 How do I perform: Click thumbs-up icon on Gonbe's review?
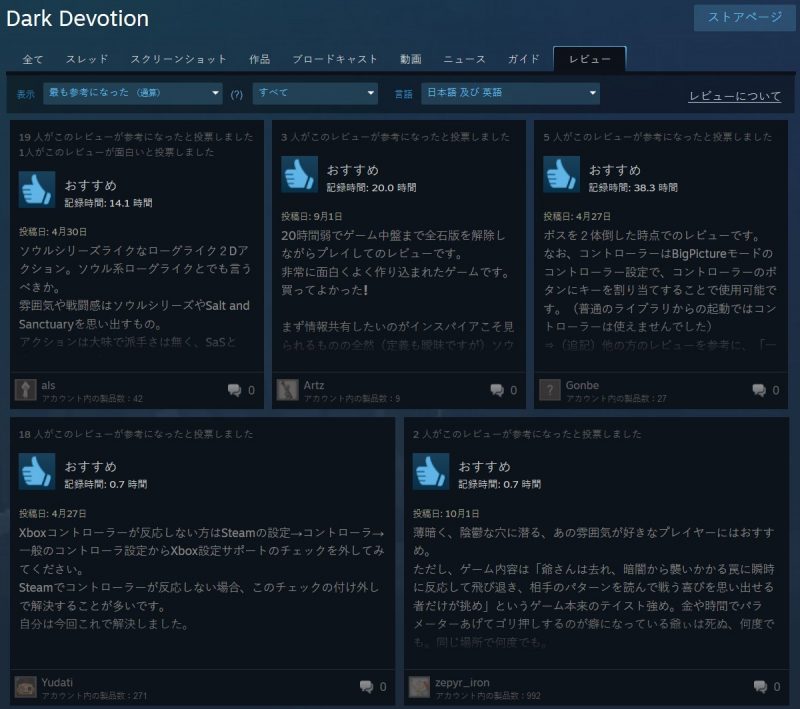point(561,174)
